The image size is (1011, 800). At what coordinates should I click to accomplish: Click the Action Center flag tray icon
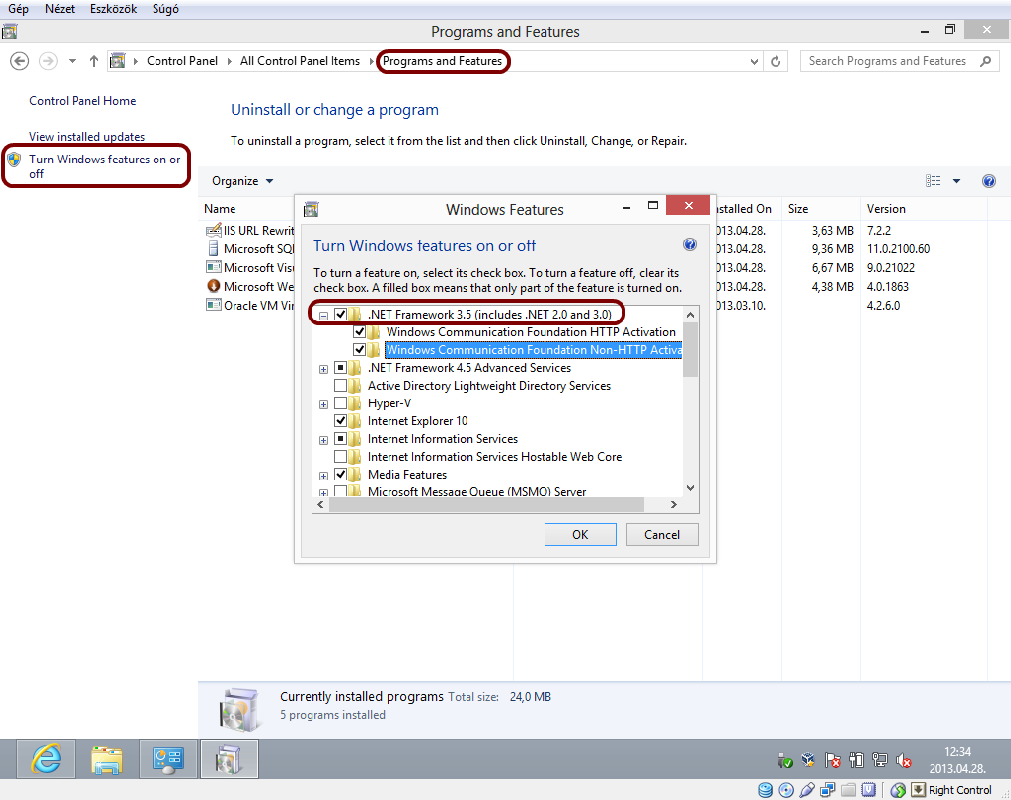[x=832, y=761]
